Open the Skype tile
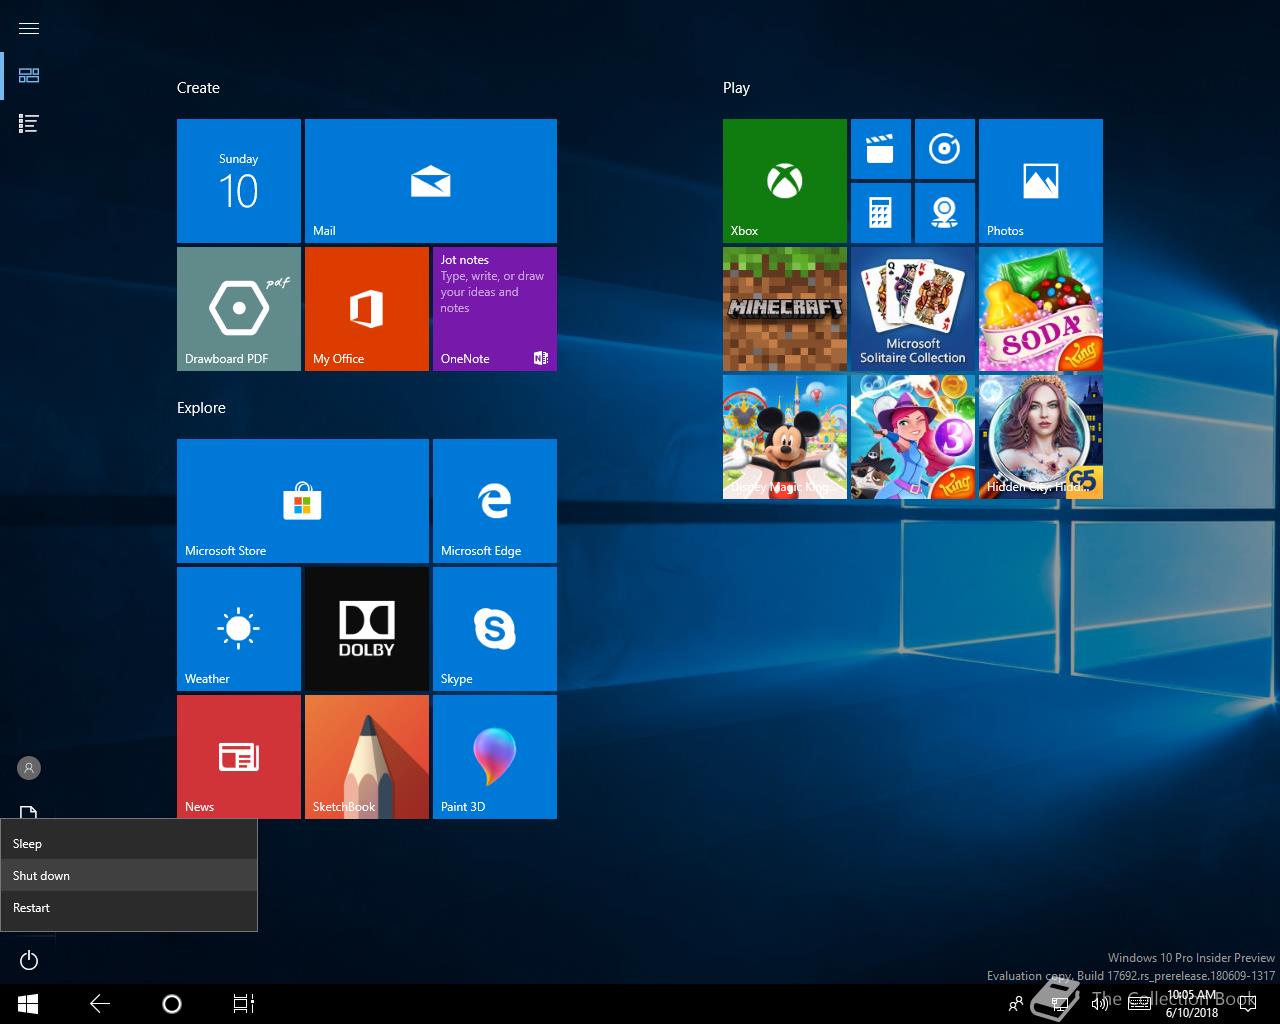Viewport: 1280px width, 1024px height. (x=495, y=629)
